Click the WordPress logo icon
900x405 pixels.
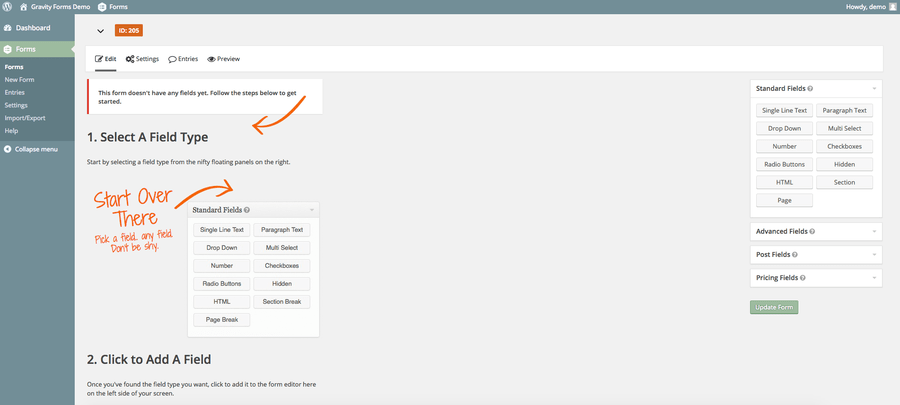pyautogui.click(x=8, y=7)
